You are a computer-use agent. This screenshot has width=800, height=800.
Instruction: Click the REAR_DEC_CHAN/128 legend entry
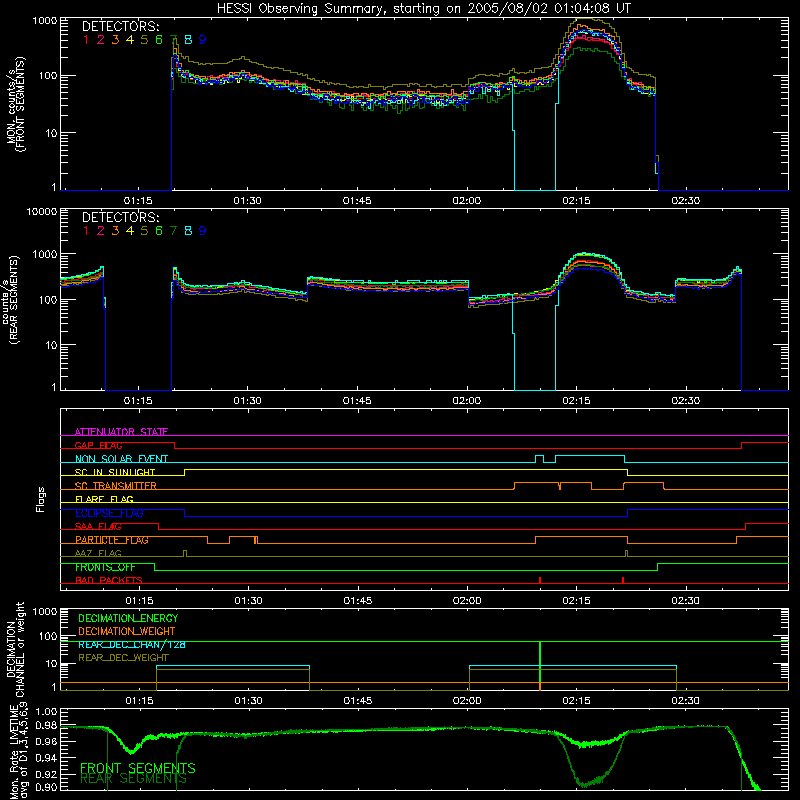(x=132, y=645)
